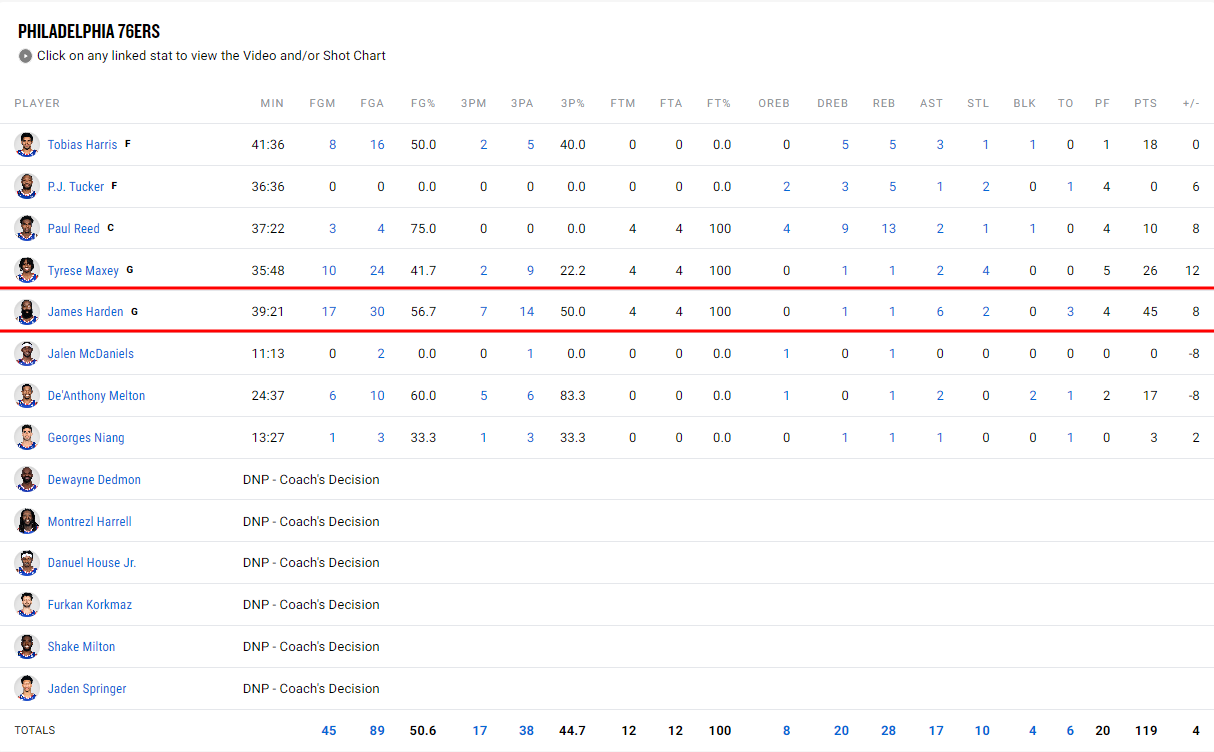Open Paul Reed player link
This screenshot has height=752, width=1214.
tap(74, 229)
